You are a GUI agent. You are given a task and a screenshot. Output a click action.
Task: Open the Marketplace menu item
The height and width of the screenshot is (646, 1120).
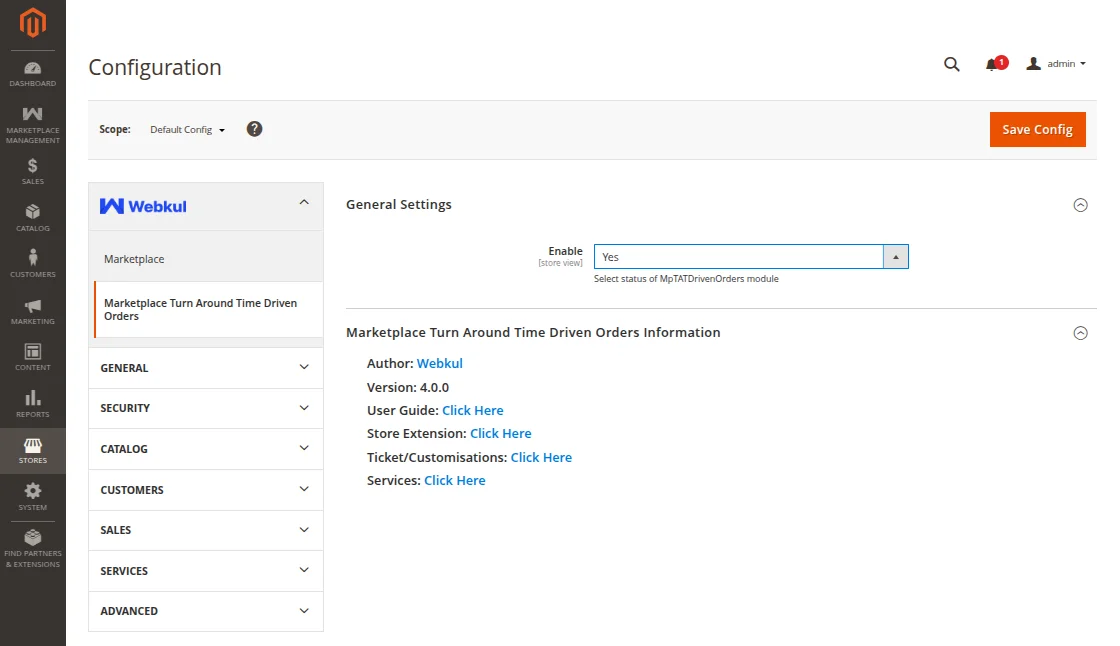pos(133,258)
